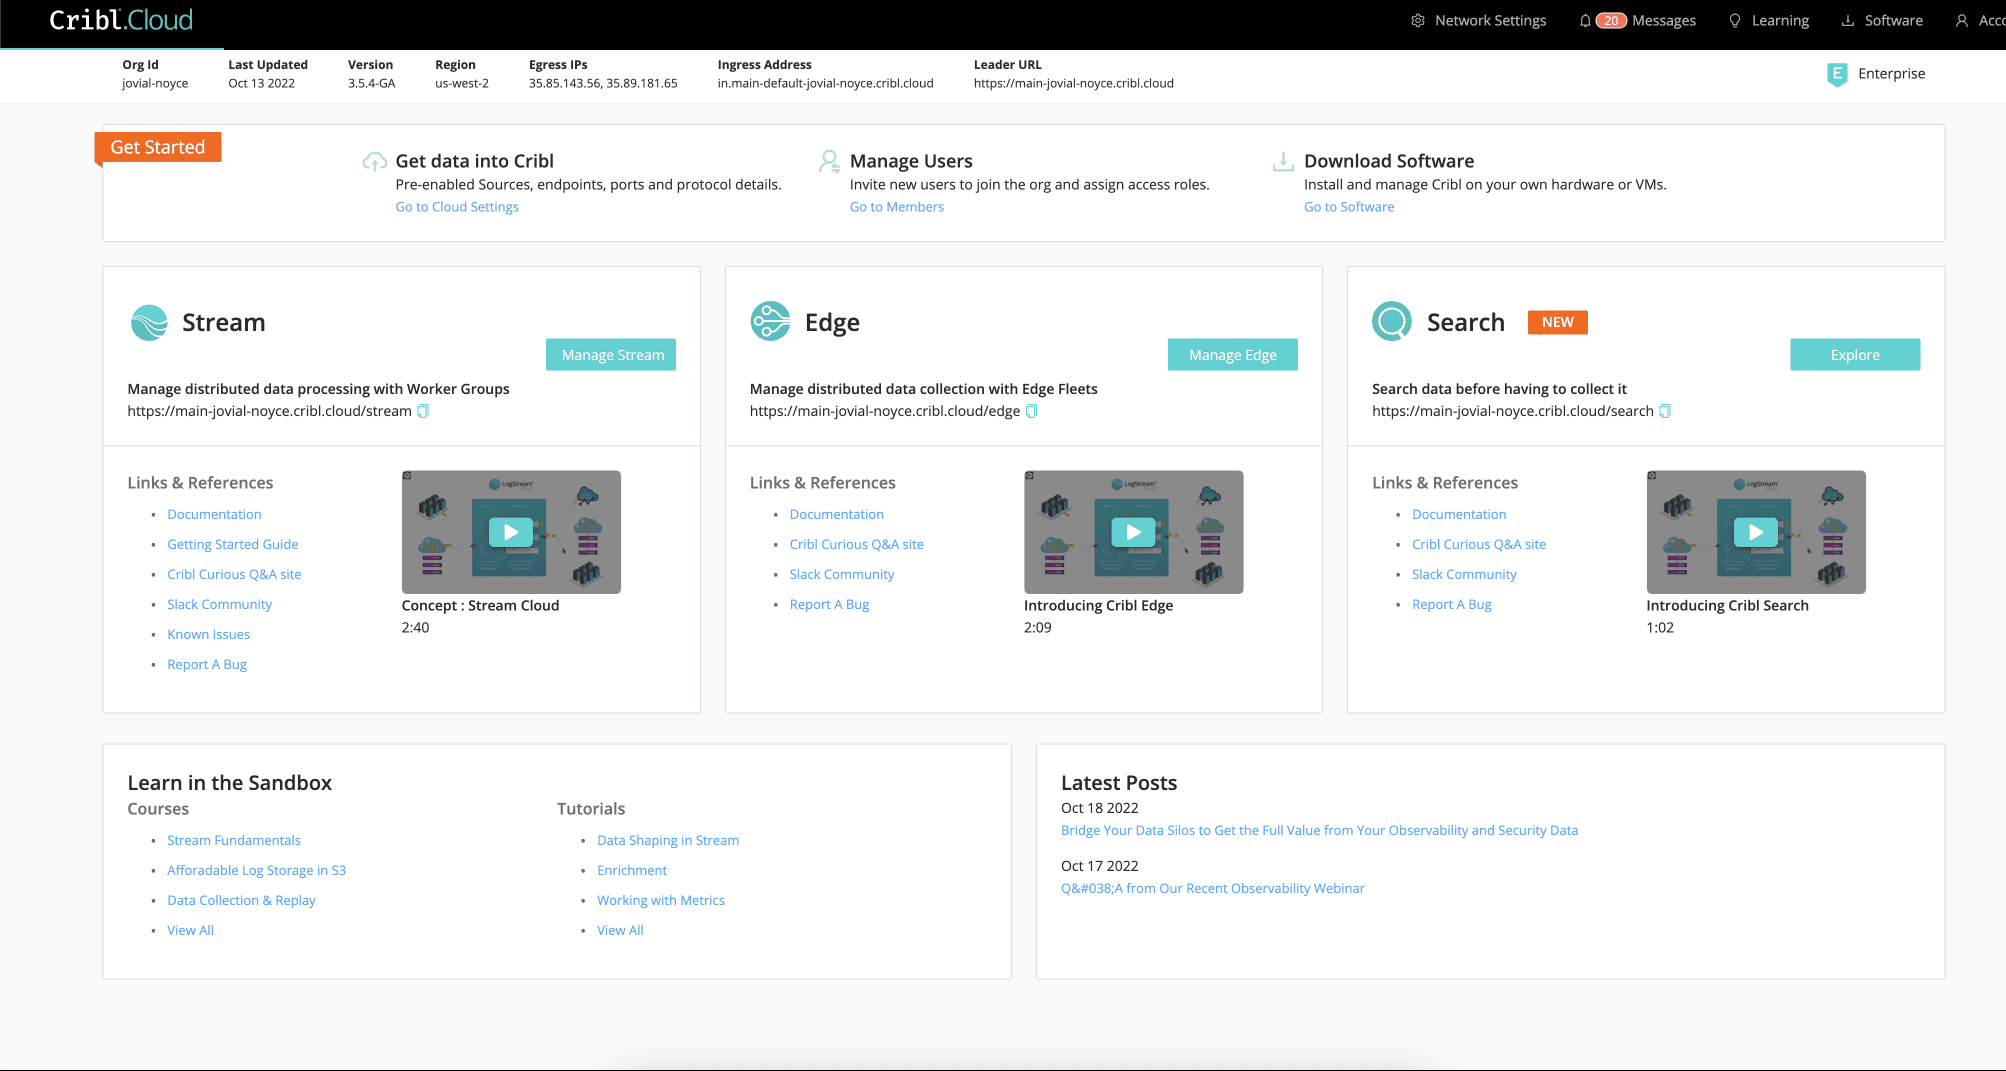Click the Edge product logo icon
The width and height of the screenshot is (2006, 1071).
[770, 322]
